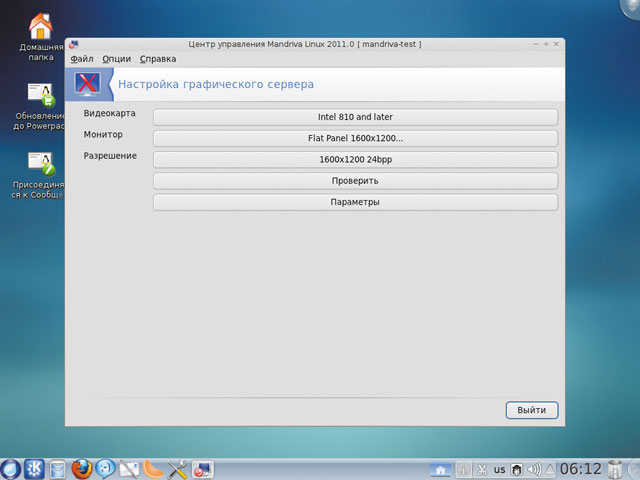Click the device notifier tray icon
Screen dimensions: 640x480
click(x=517, y=470)
